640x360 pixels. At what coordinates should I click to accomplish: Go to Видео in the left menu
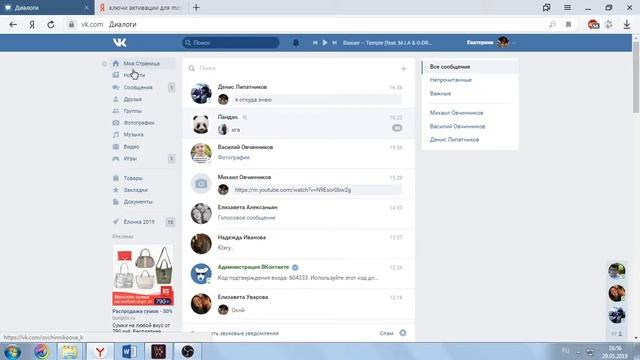pos(131,147)
